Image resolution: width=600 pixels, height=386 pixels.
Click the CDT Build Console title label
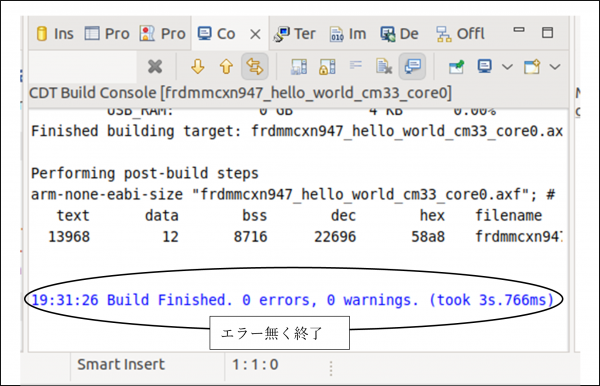point(241,93)
